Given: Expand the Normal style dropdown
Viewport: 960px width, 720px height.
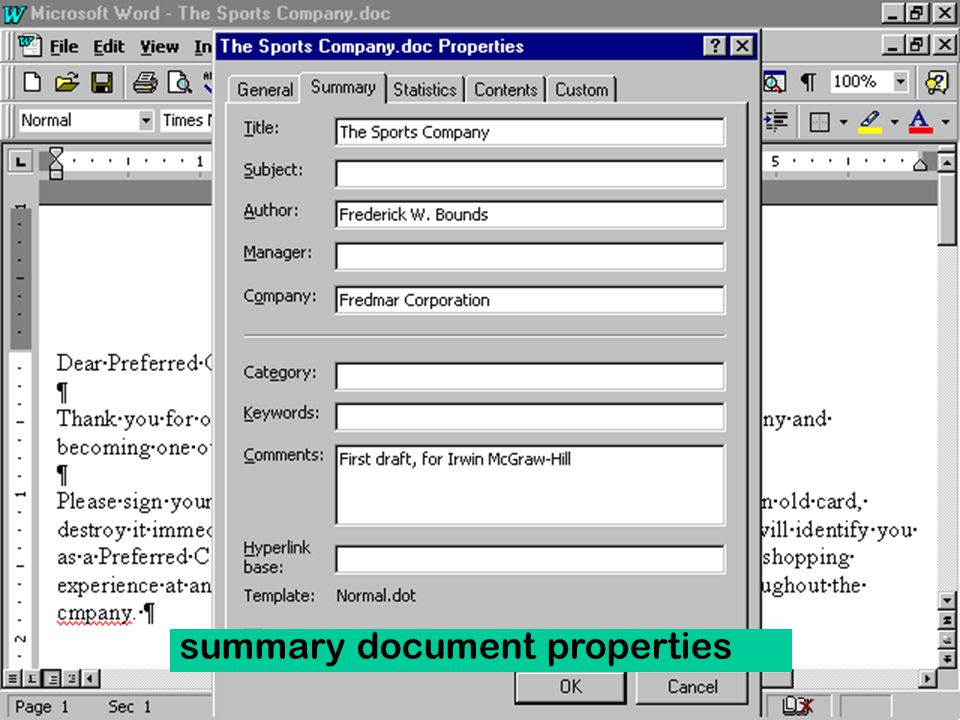Looking at the screenshot, I should point(146,120).
